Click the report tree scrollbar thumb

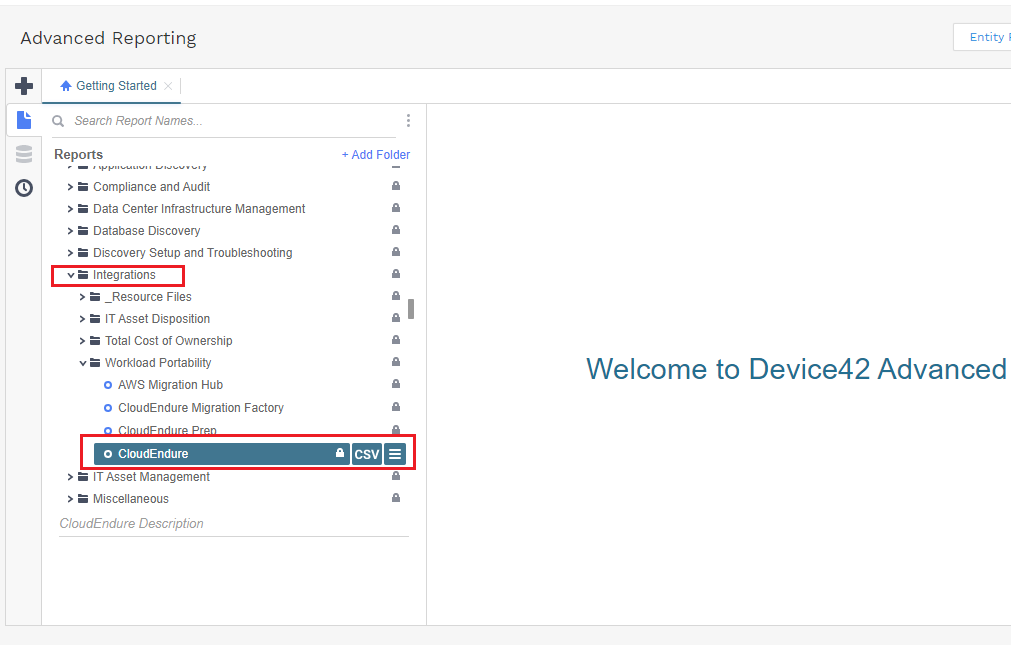tap(411, 309)
